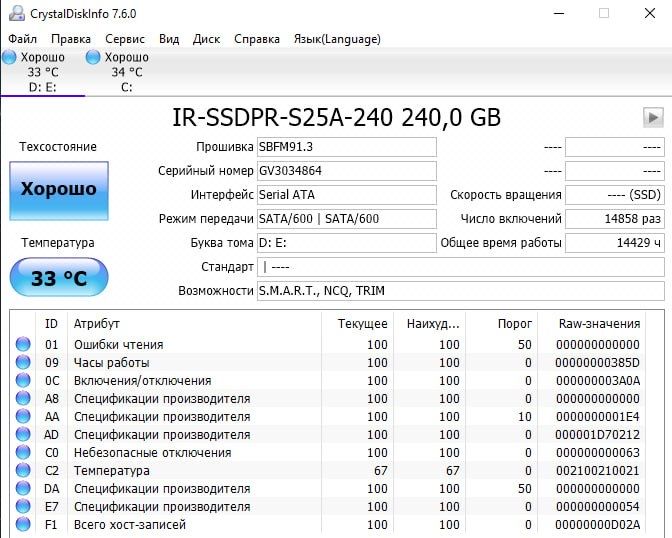The image size is (672, 538).
Task: Click raw value 000001D70212
Action: pos(597,435)
